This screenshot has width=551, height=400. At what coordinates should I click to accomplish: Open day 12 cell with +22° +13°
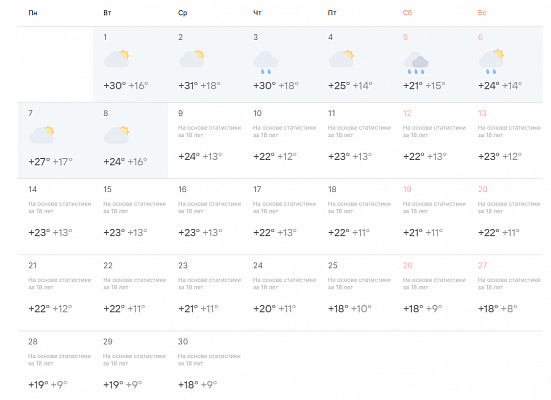[430, 141]
